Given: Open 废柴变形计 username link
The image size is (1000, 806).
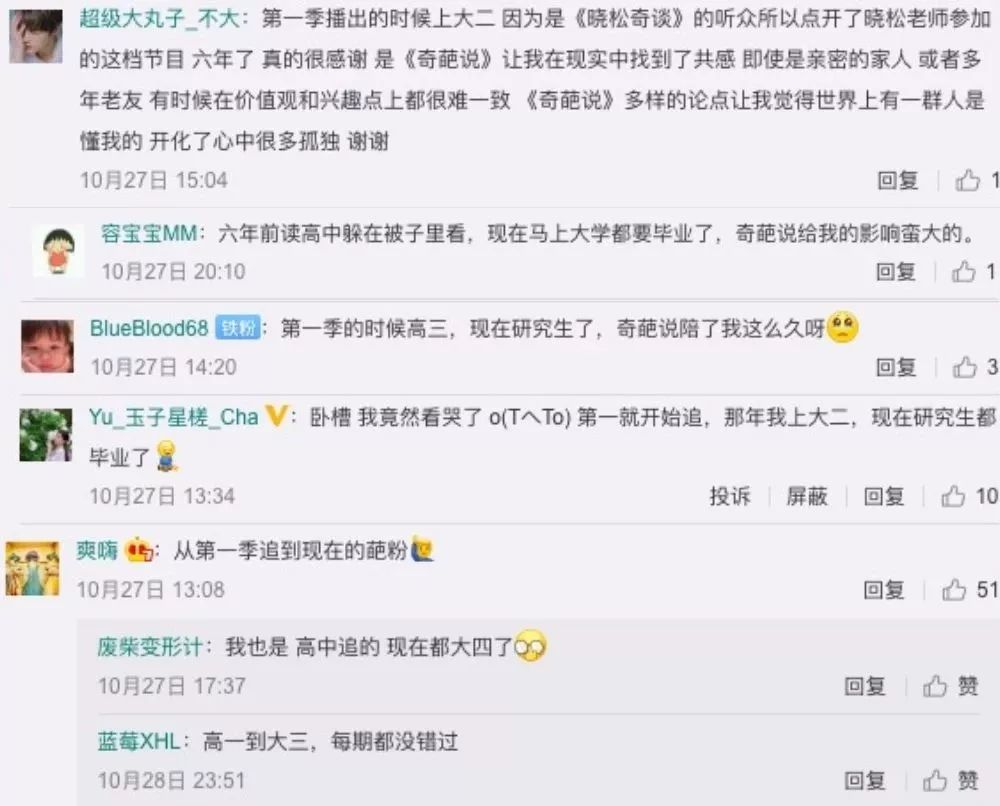Looking at the screenshot, I should click(x=150, y=647).
